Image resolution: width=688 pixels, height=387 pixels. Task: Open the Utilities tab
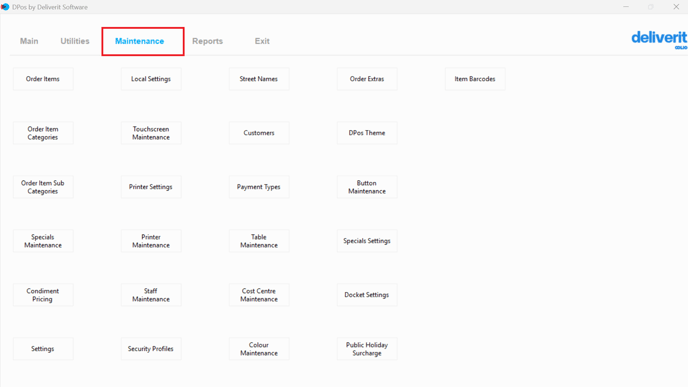pyautogui.click(x=75, y=41)
